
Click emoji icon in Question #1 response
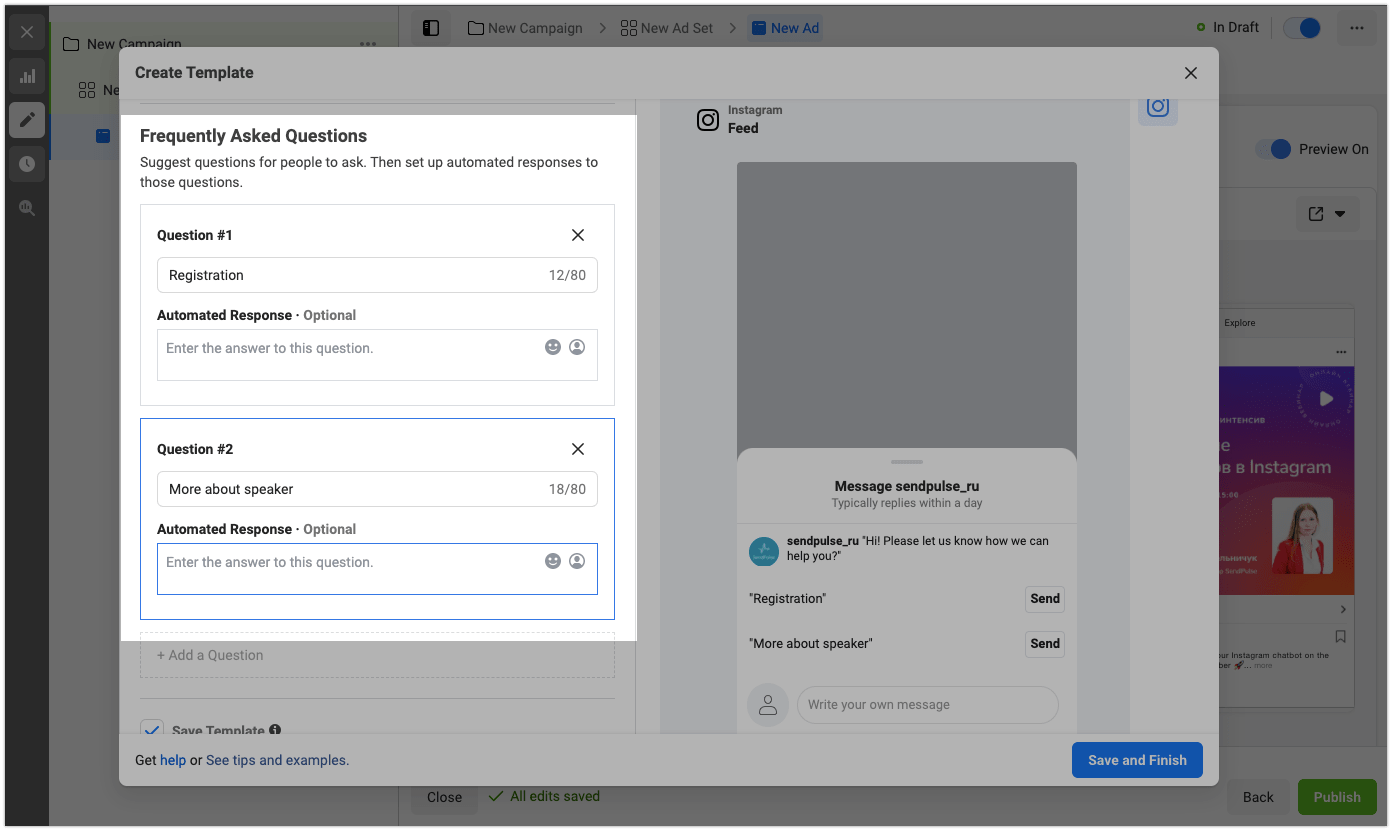(x=553, y=347)
